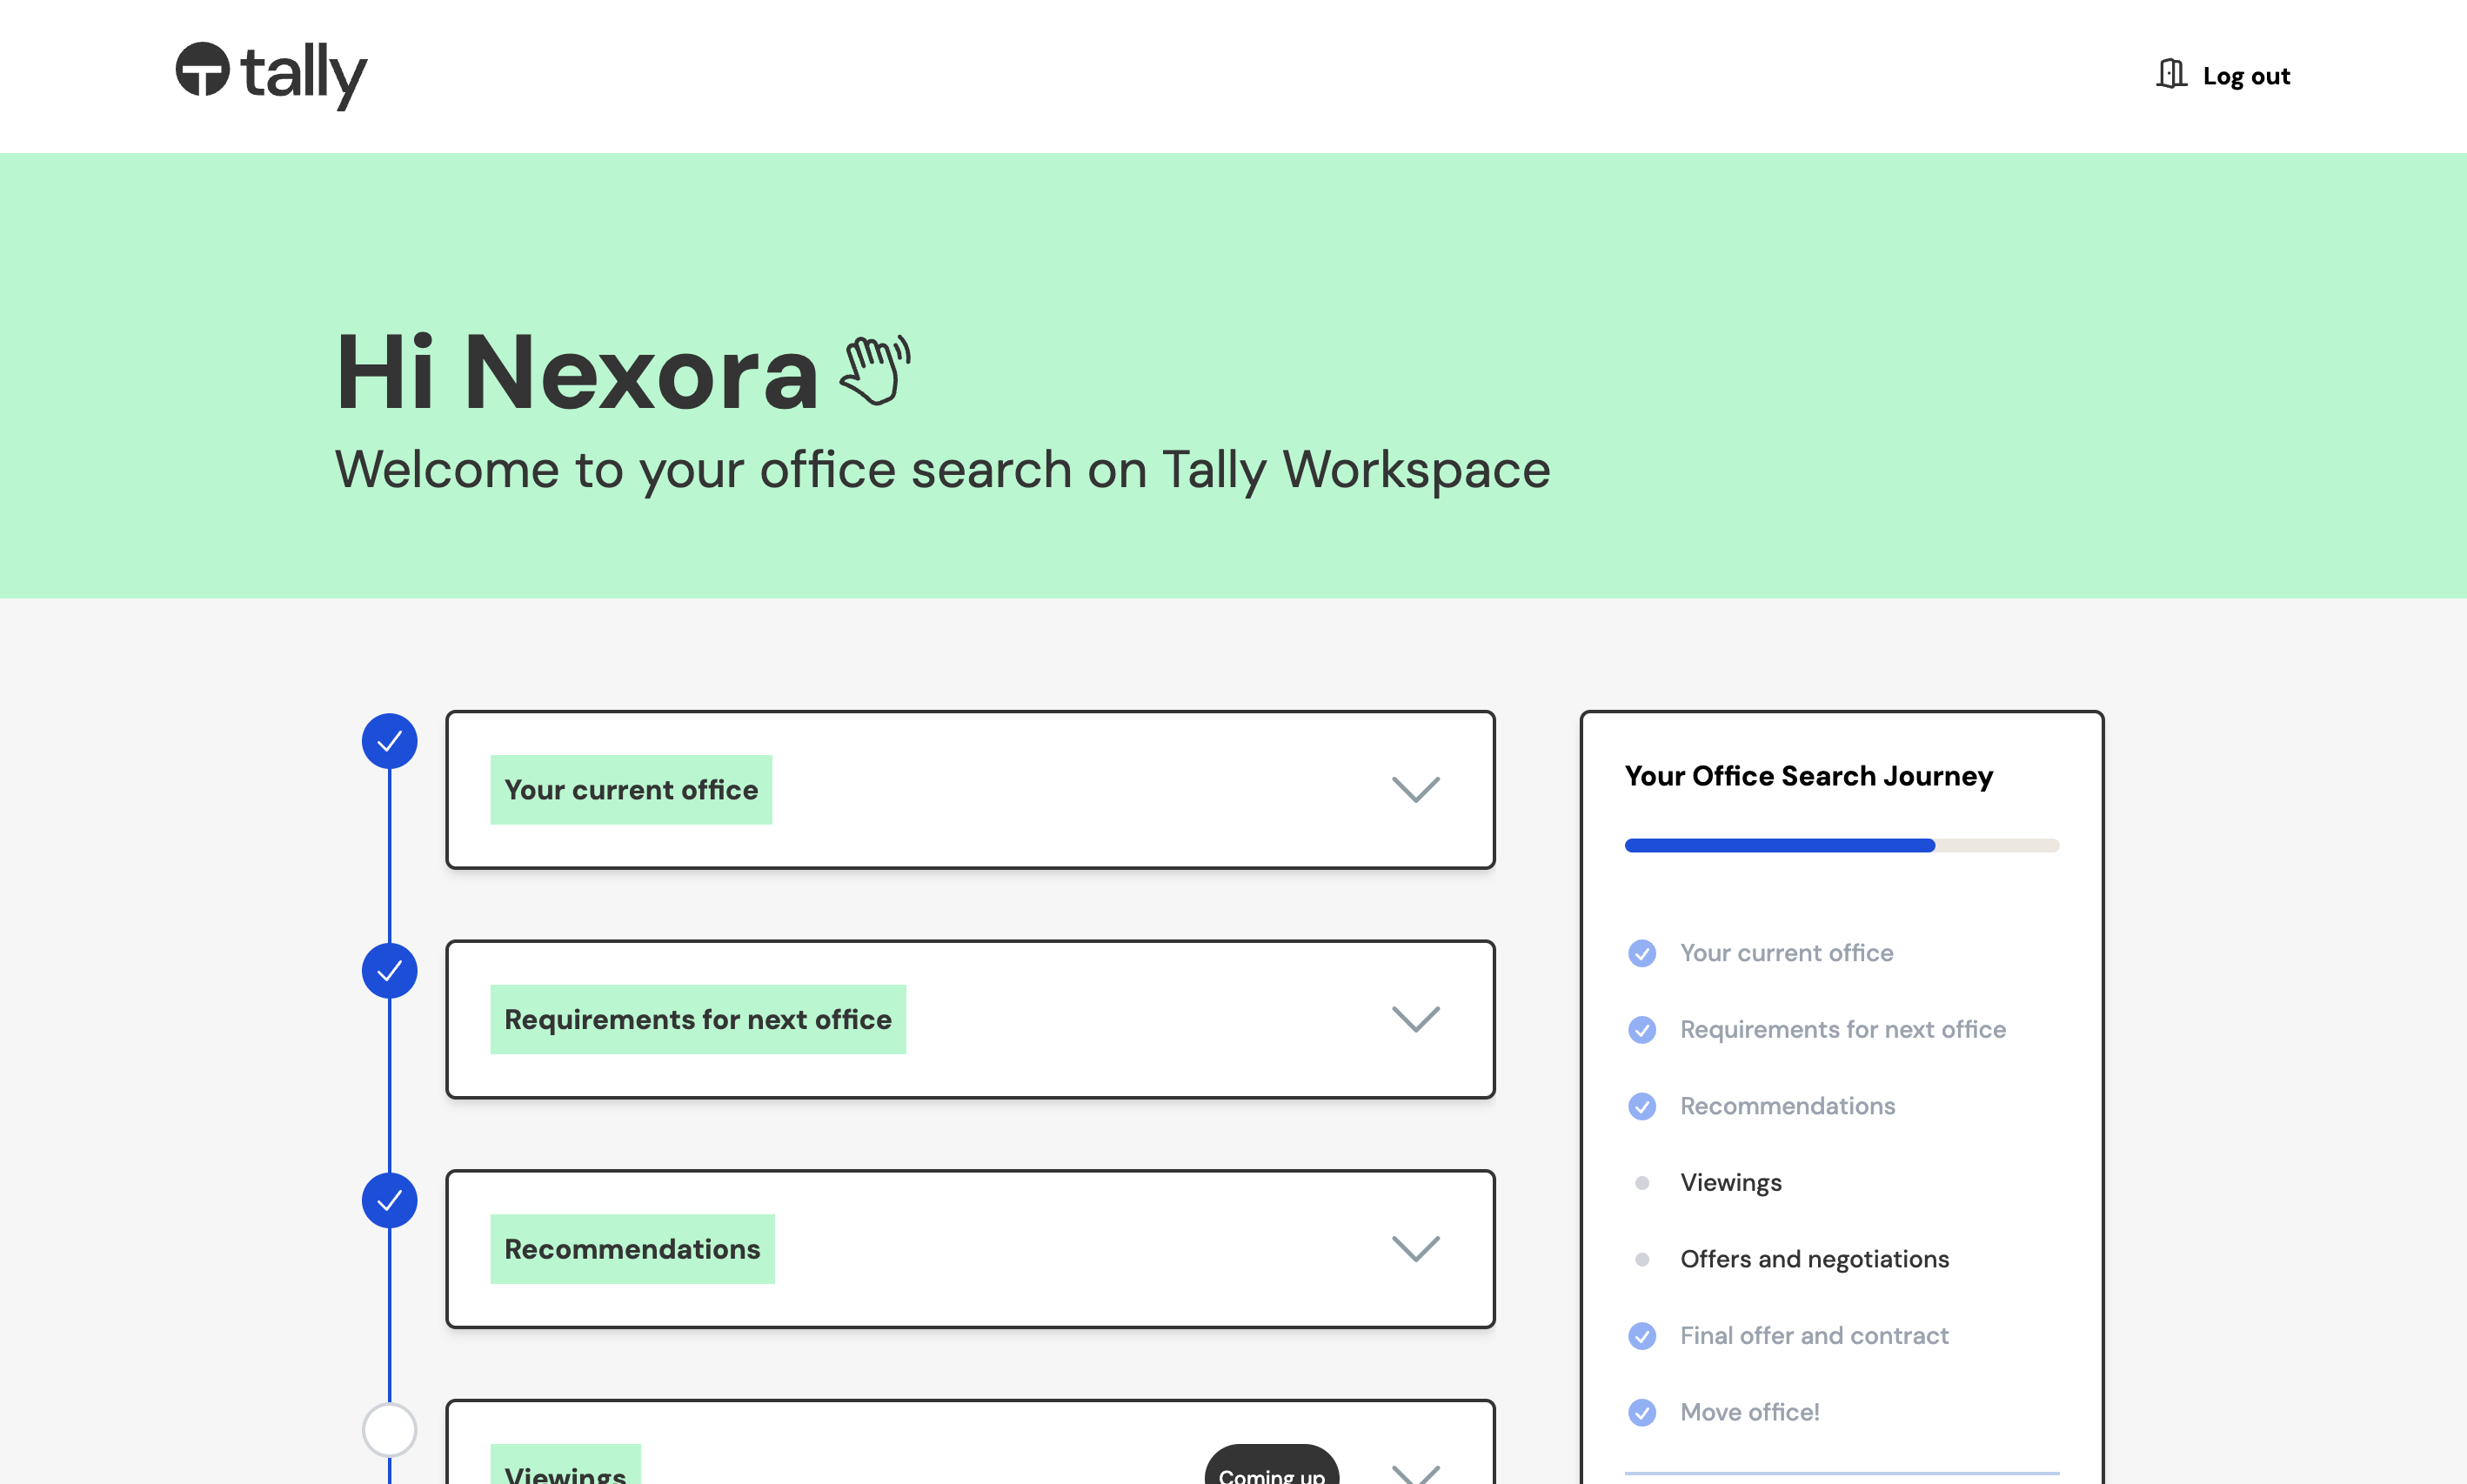Select Offers and negotiations from journey list
Viewport: 2467px width, 1484px height.
click(x=1813, y=1259)
